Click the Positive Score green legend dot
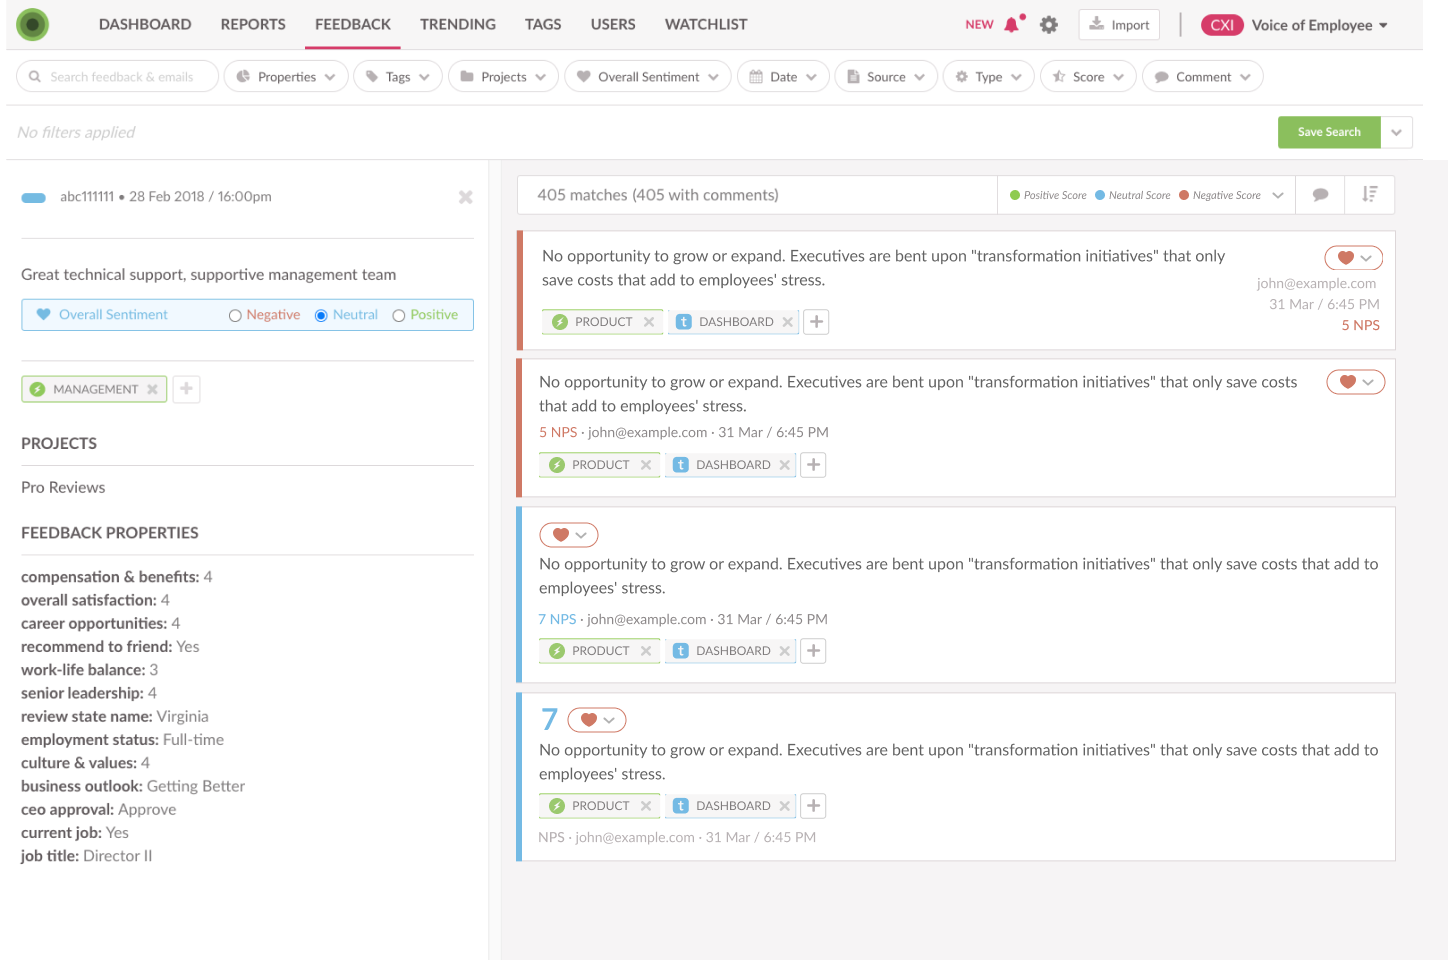The image size is (1448, 960). click(1015, 195)
